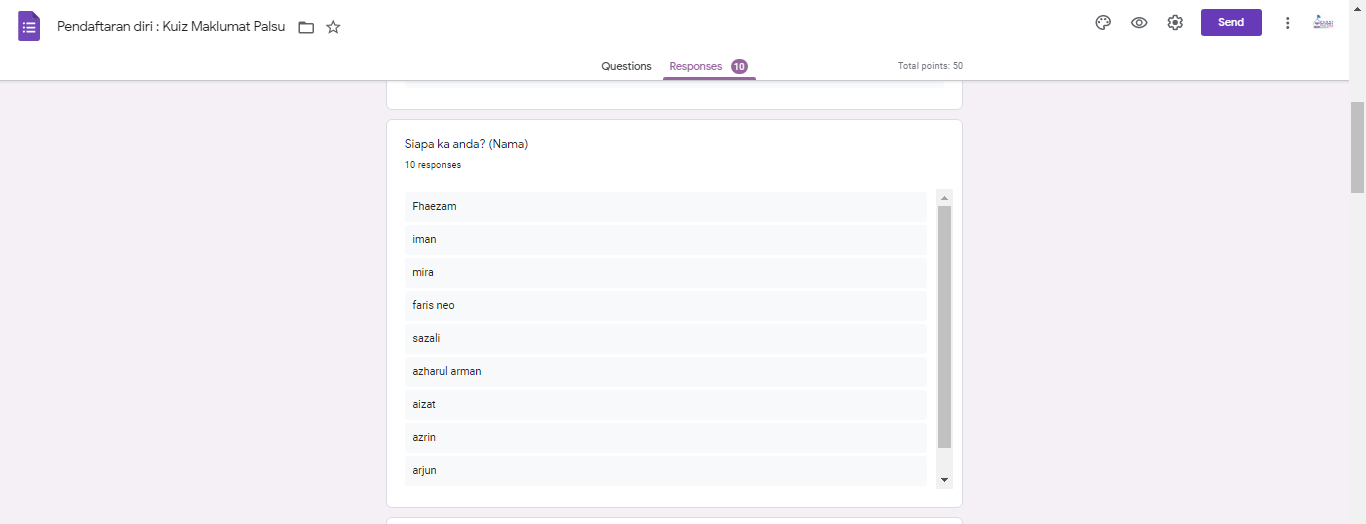Viewport: 1366px width, 524px height.
Task: Click the account profile avatar
Action: pos(1323,23)
